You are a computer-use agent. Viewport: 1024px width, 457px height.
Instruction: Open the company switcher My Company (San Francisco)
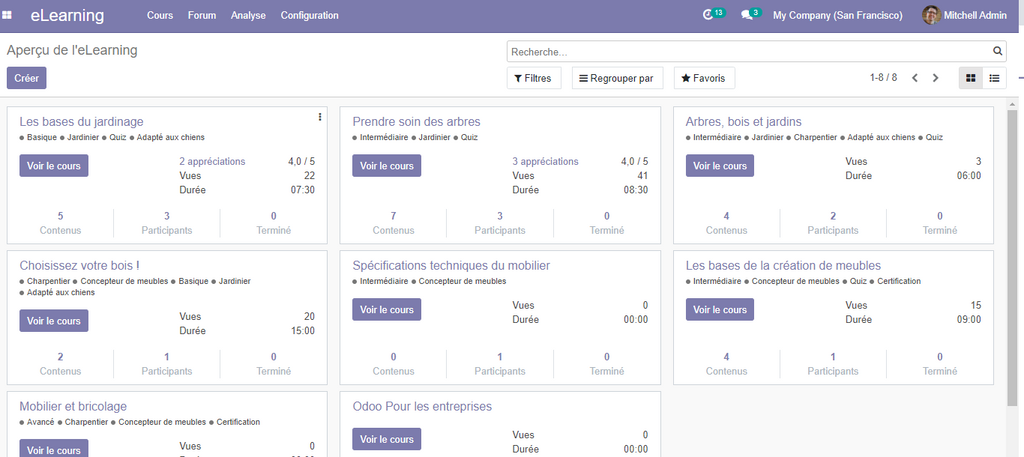click(x=837, y=15)
